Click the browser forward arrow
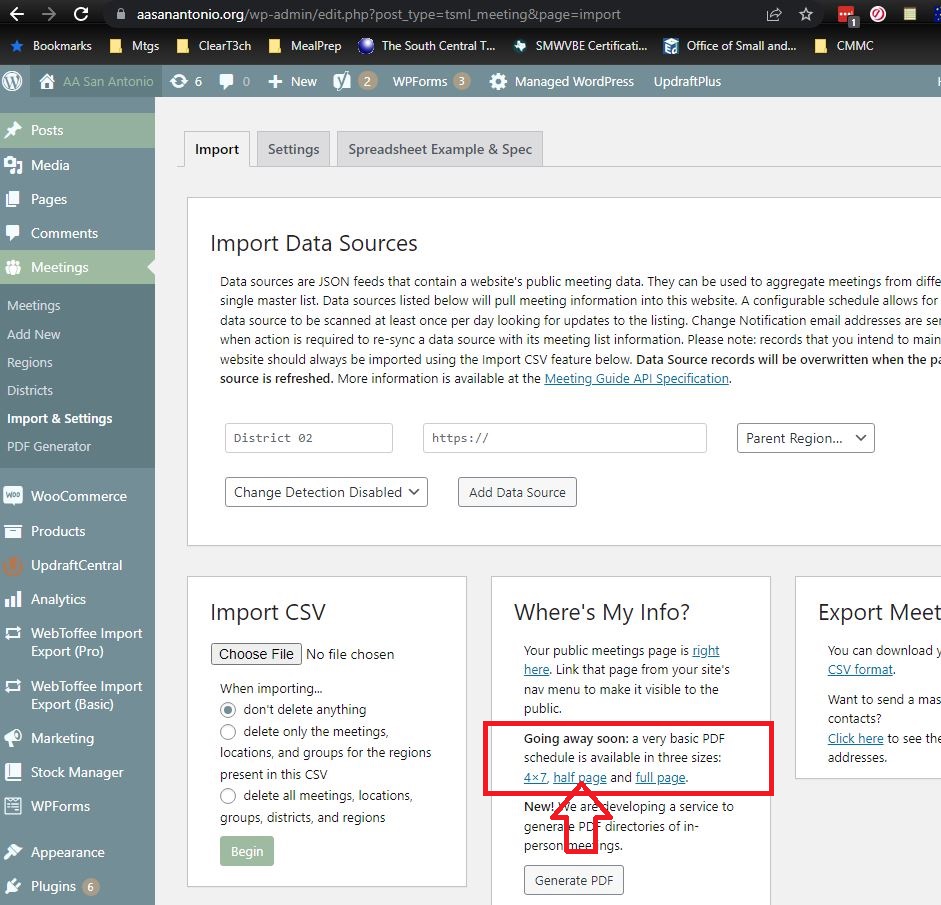Screen dimensions: 941x905 point(49,14)
